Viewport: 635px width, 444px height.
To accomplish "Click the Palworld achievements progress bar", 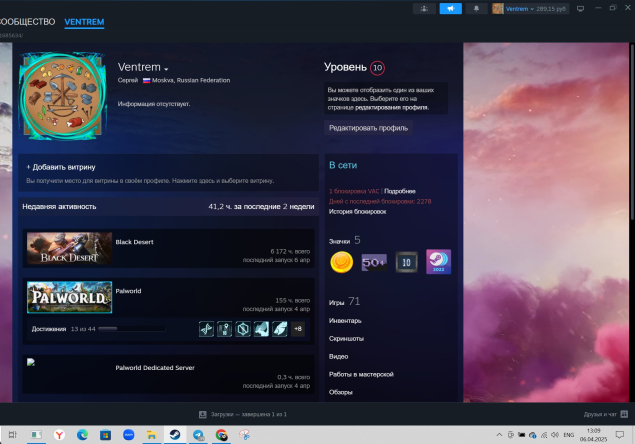I will [x=132, y=329].
